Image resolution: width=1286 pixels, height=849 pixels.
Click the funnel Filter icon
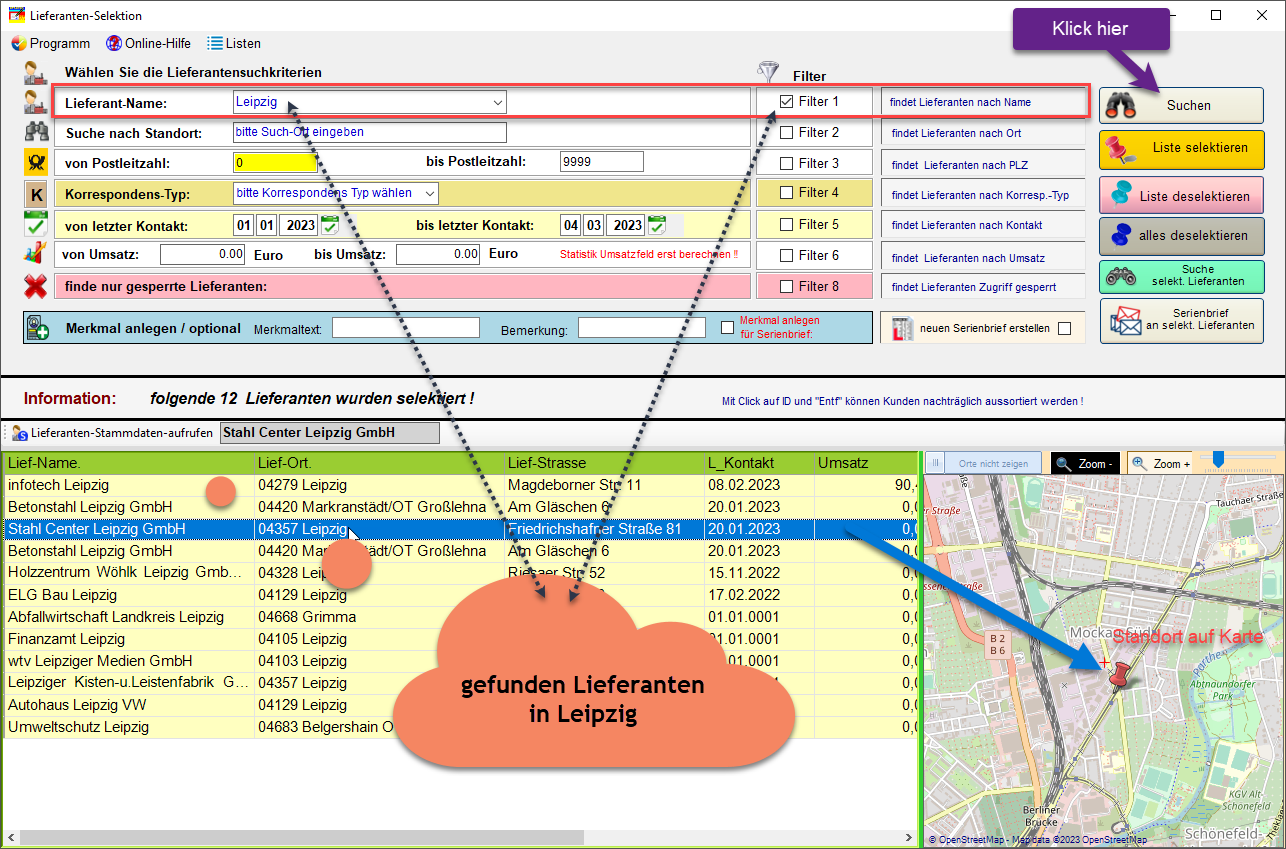(768, 73)
